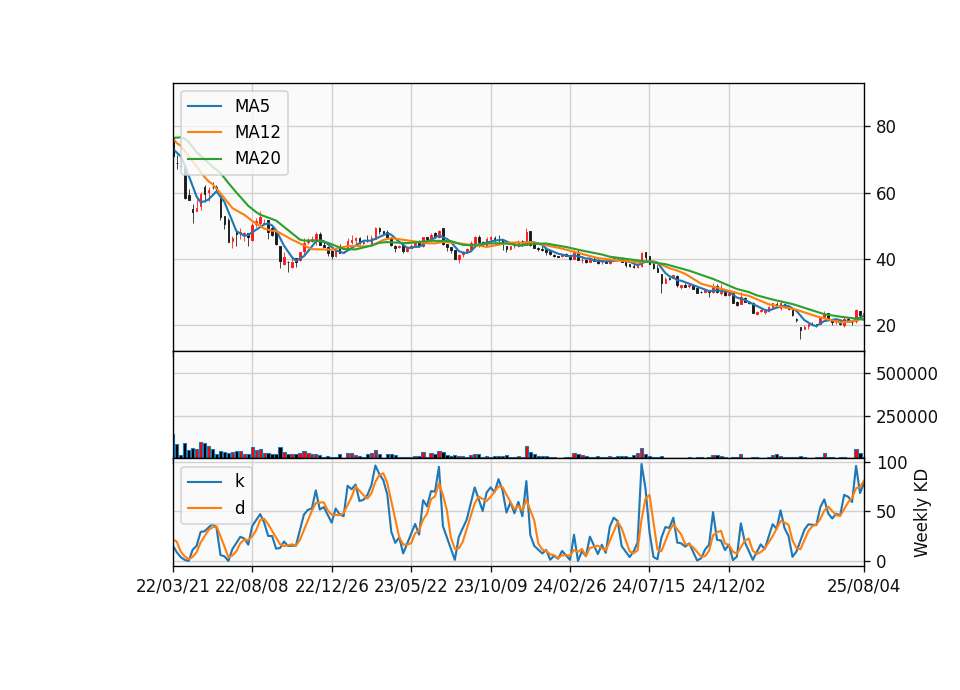Click the d legend label in KD panel
The image size is (960, 690).
[x=239, y=508]
